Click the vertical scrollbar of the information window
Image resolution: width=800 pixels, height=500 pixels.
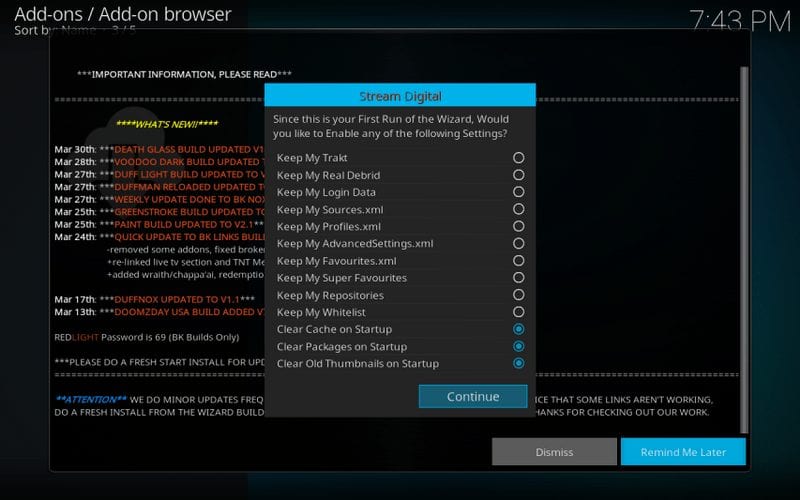744,250
